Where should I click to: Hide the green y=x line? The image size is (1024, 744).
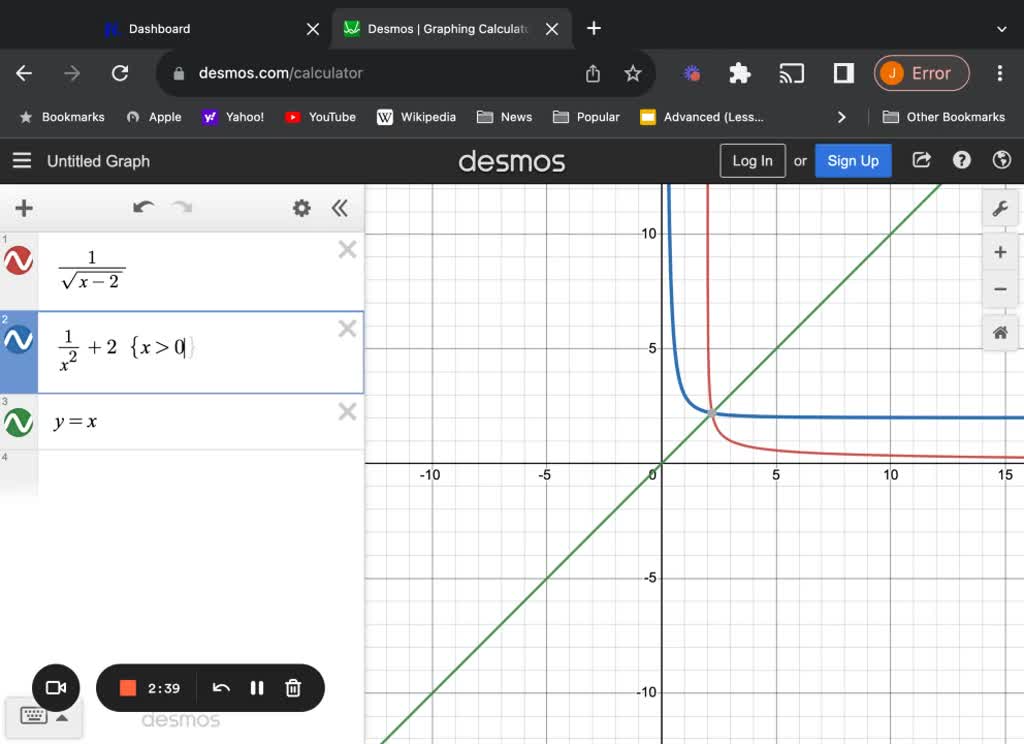pos(18,421)
